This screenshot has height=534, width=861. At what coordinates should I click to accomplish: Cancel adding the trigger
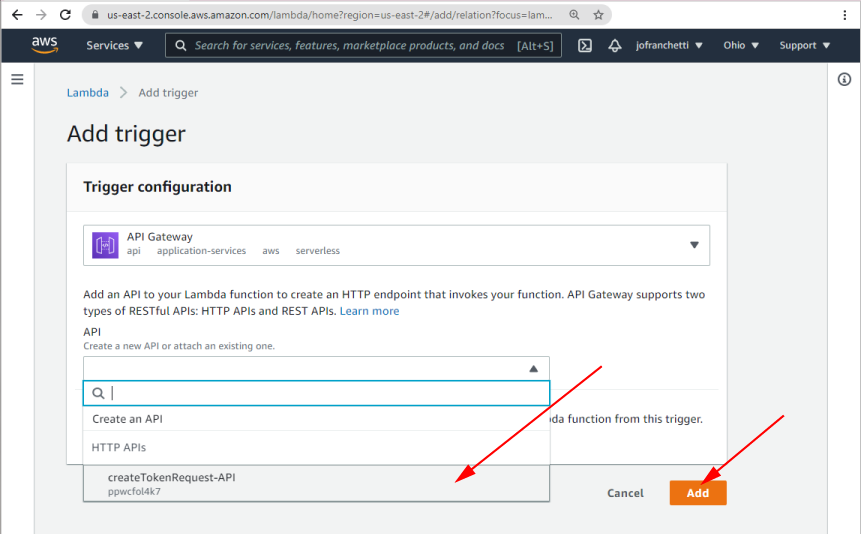click(x=625, y=493)
